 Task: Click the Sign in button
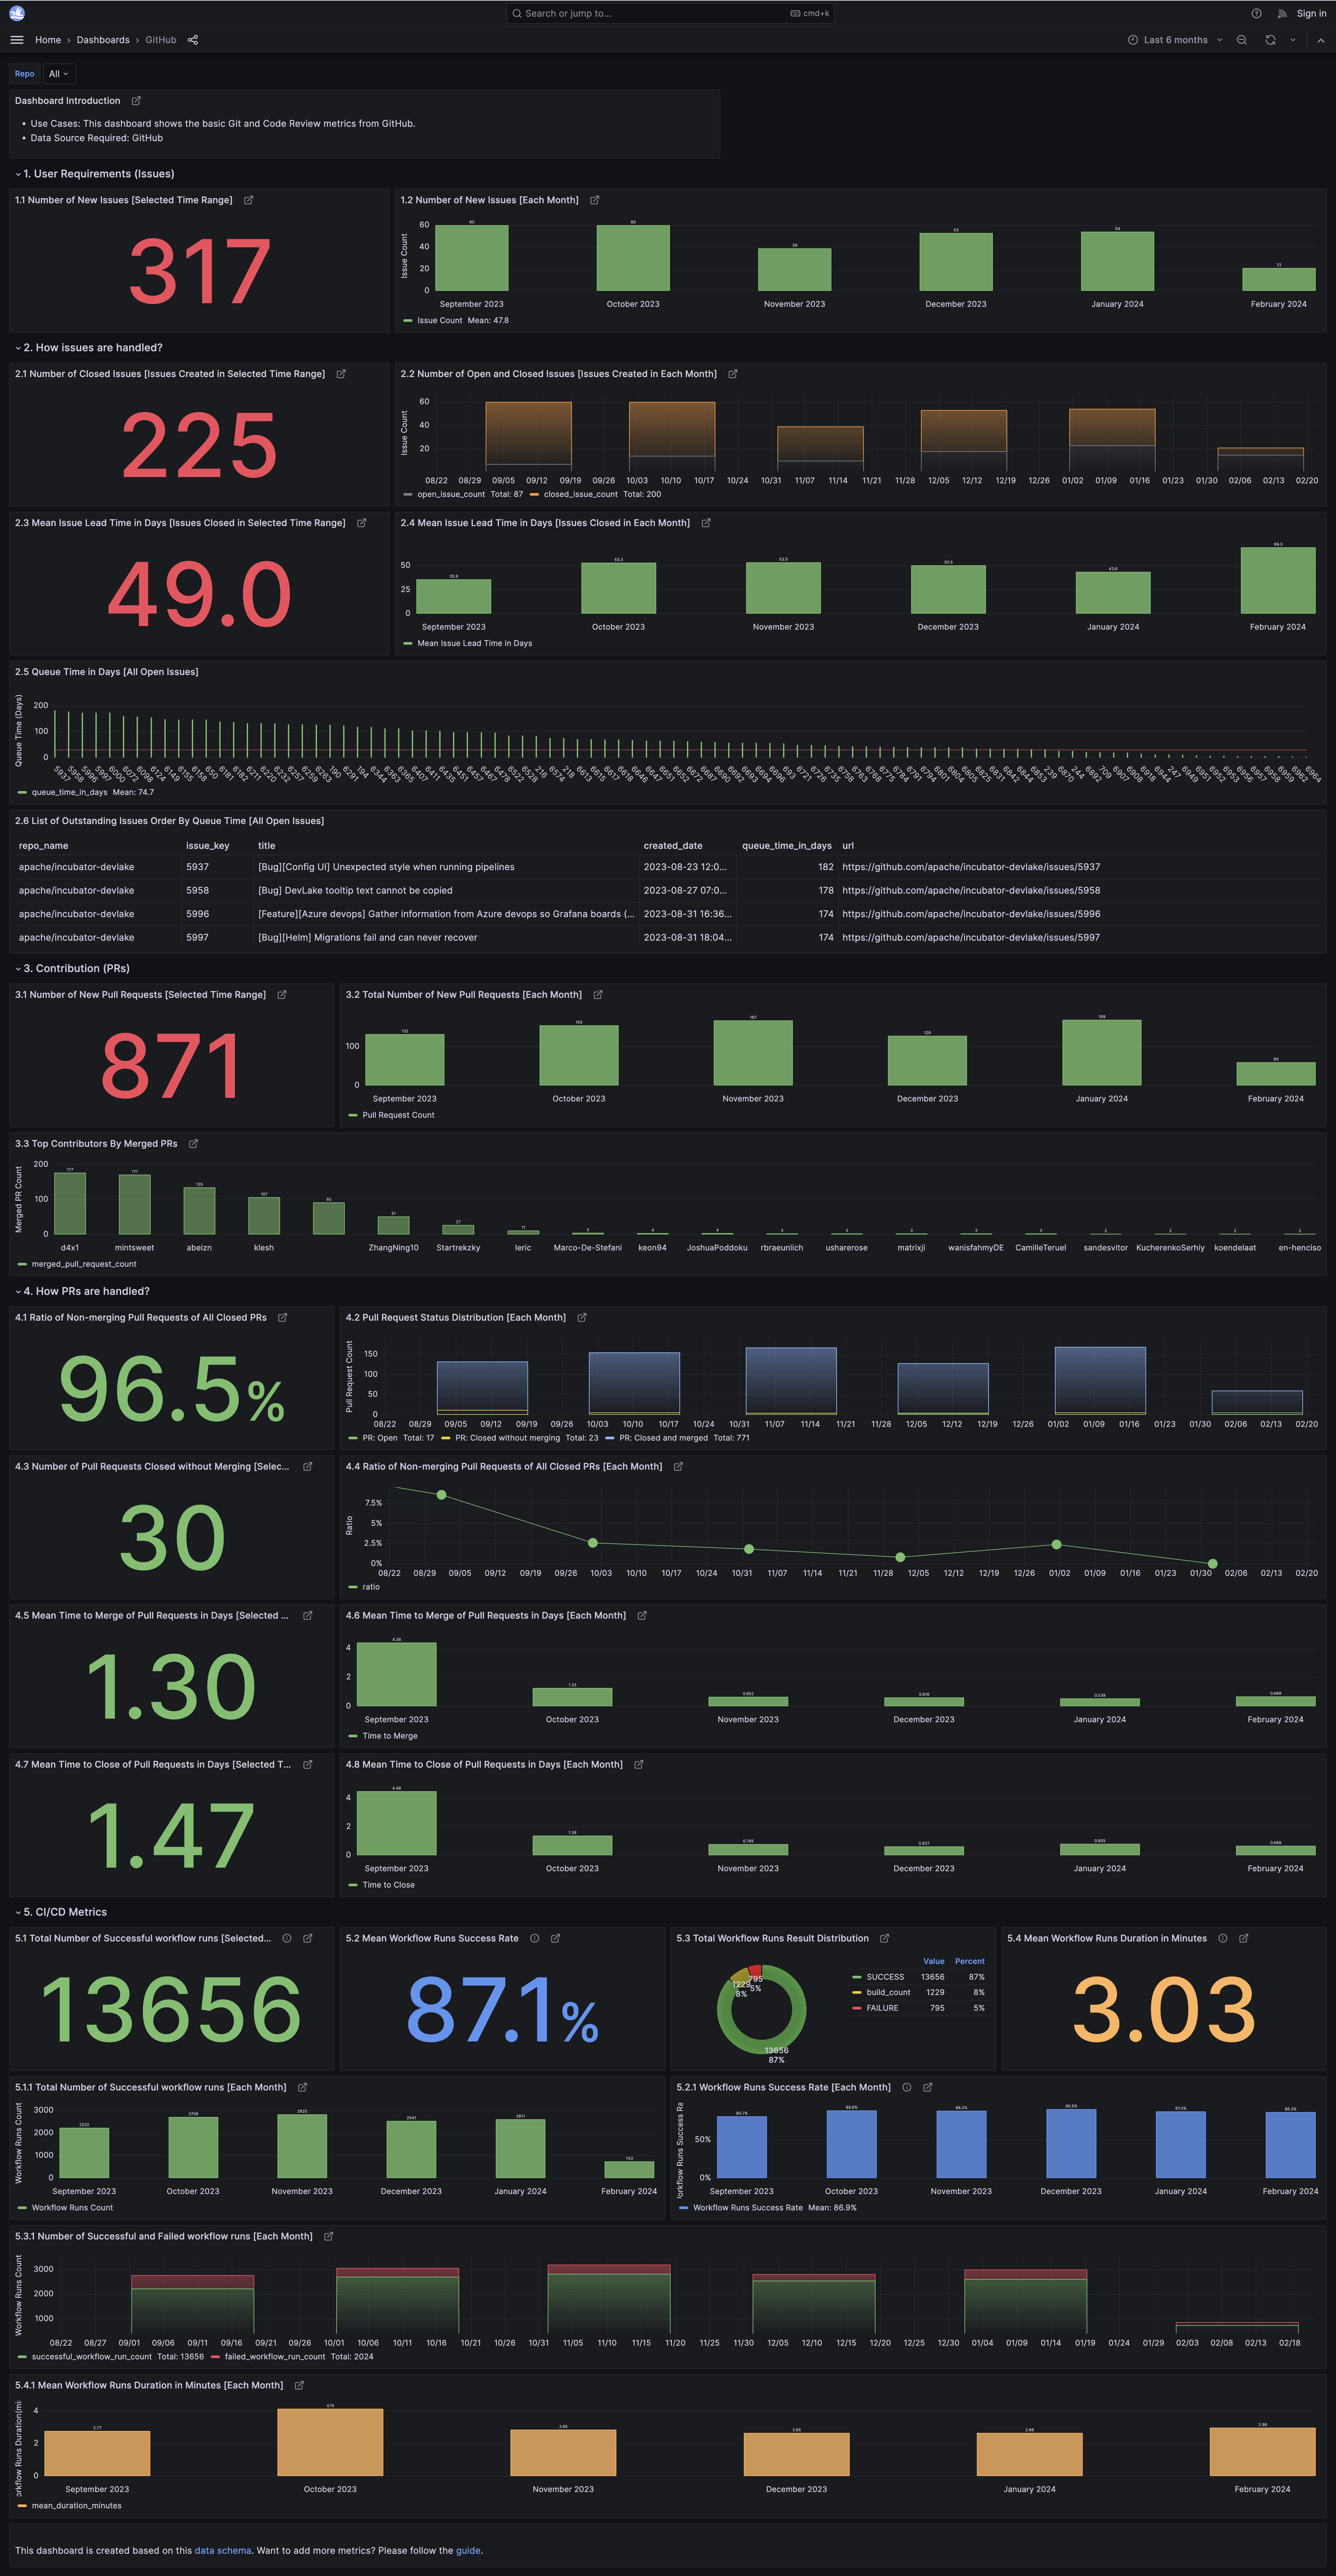[x=1311, y=13]
